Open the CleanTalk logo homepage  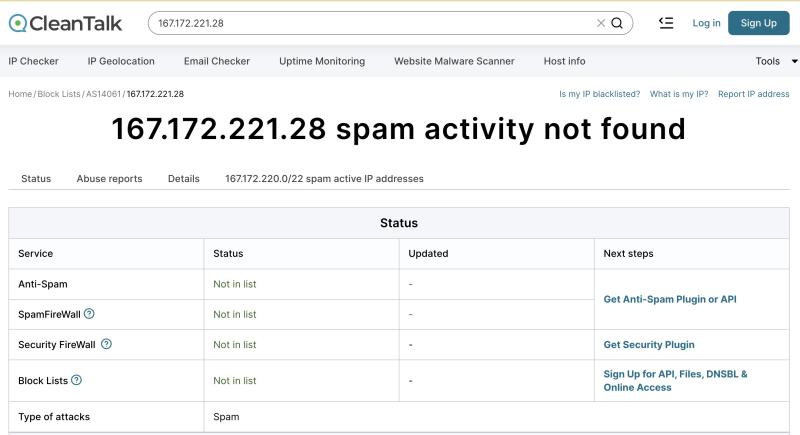[65, 23]
